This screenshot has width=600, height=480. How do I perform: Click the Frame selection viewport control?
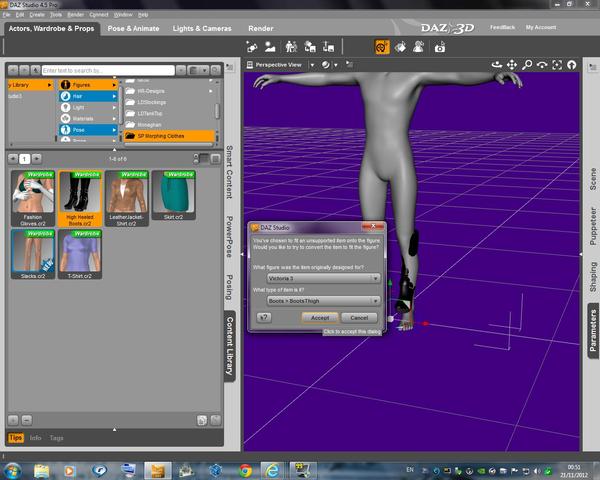point(557,65)
